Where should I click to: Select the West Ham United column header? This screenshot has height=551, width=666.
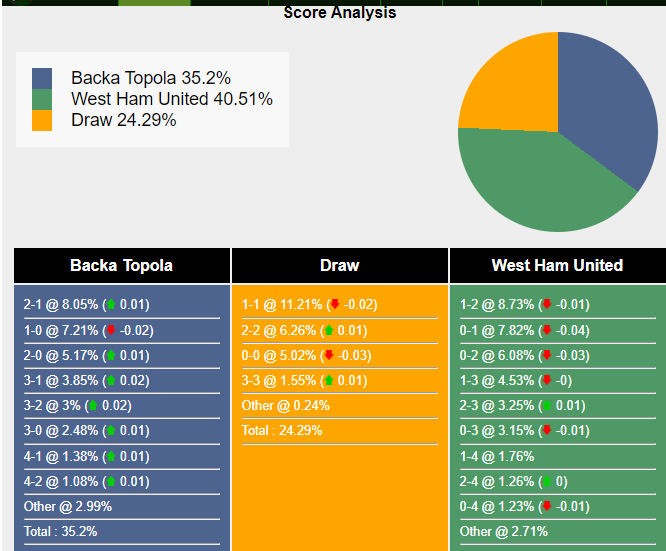(x=557, y=265)
